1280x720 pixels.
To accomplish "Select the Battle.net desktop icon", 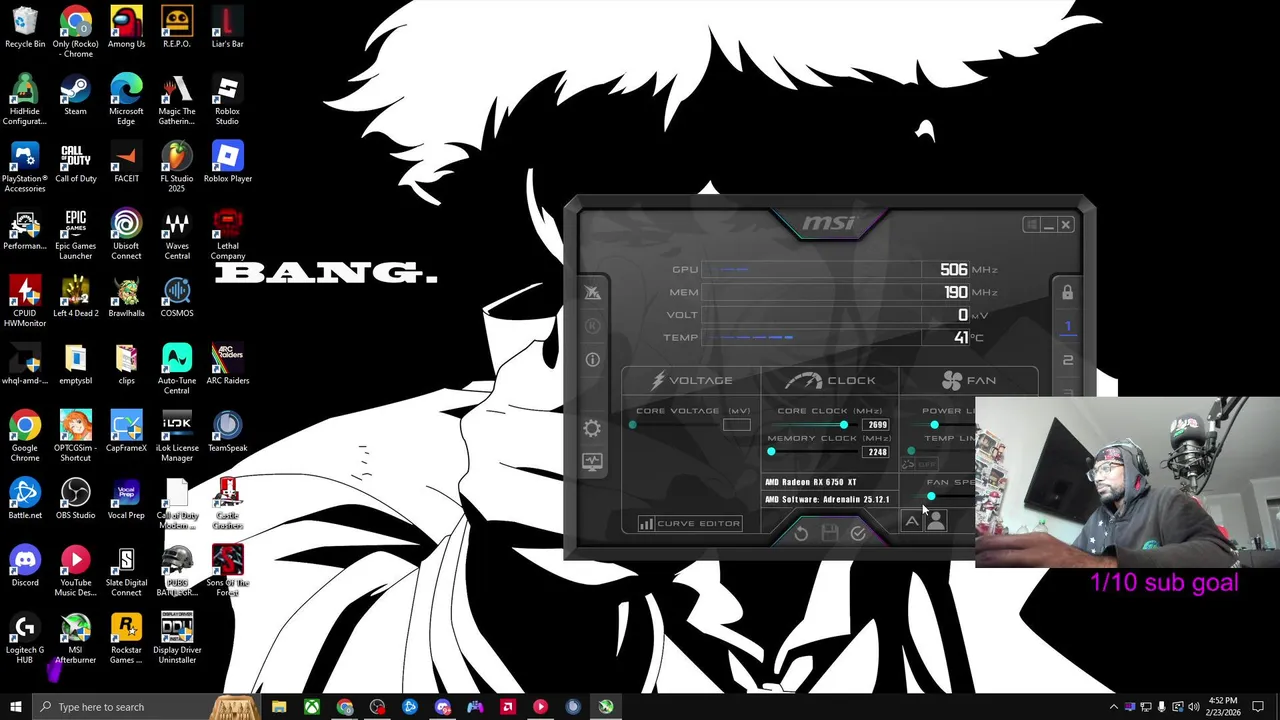I will (x=25, y=499).
